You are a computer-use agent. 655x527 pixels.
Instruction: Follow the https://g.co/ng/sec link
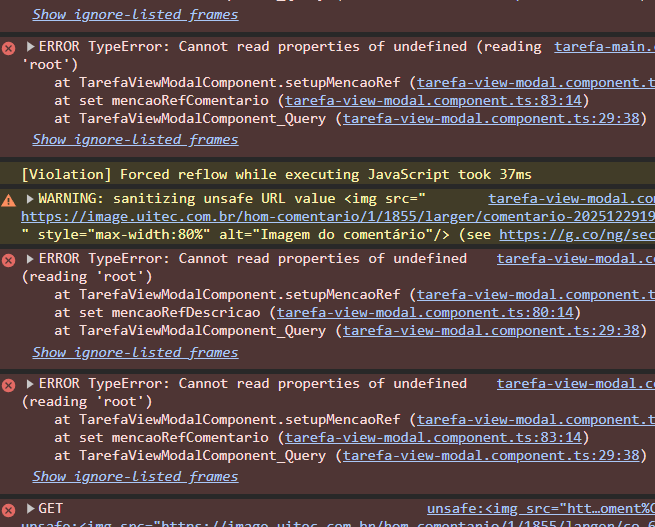576,235
